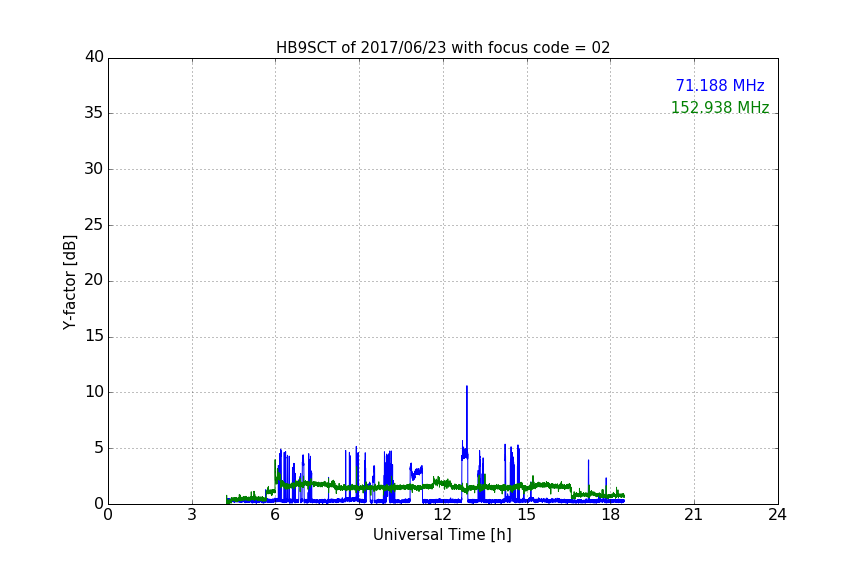This screenshot has width=864, height=576.
Task: Click the 'Y-factor [dB]' axis label
Action: (69, 282)
